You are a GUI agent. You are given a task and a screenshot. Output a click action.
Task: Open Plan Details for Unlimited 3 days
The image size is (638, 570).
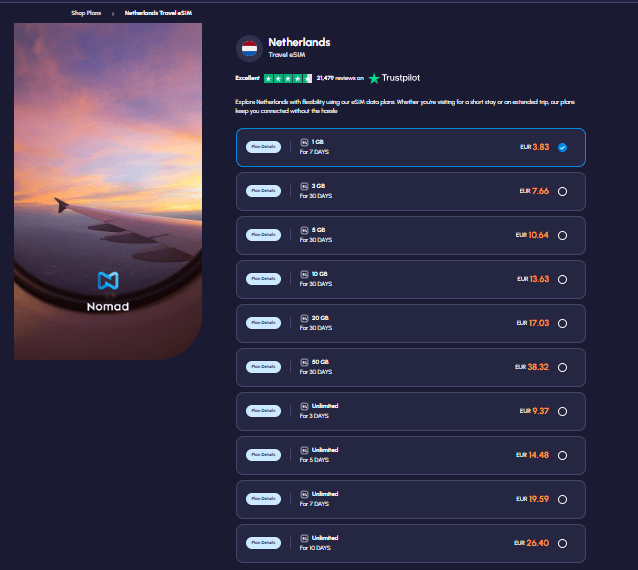click(x=263, y=410)
